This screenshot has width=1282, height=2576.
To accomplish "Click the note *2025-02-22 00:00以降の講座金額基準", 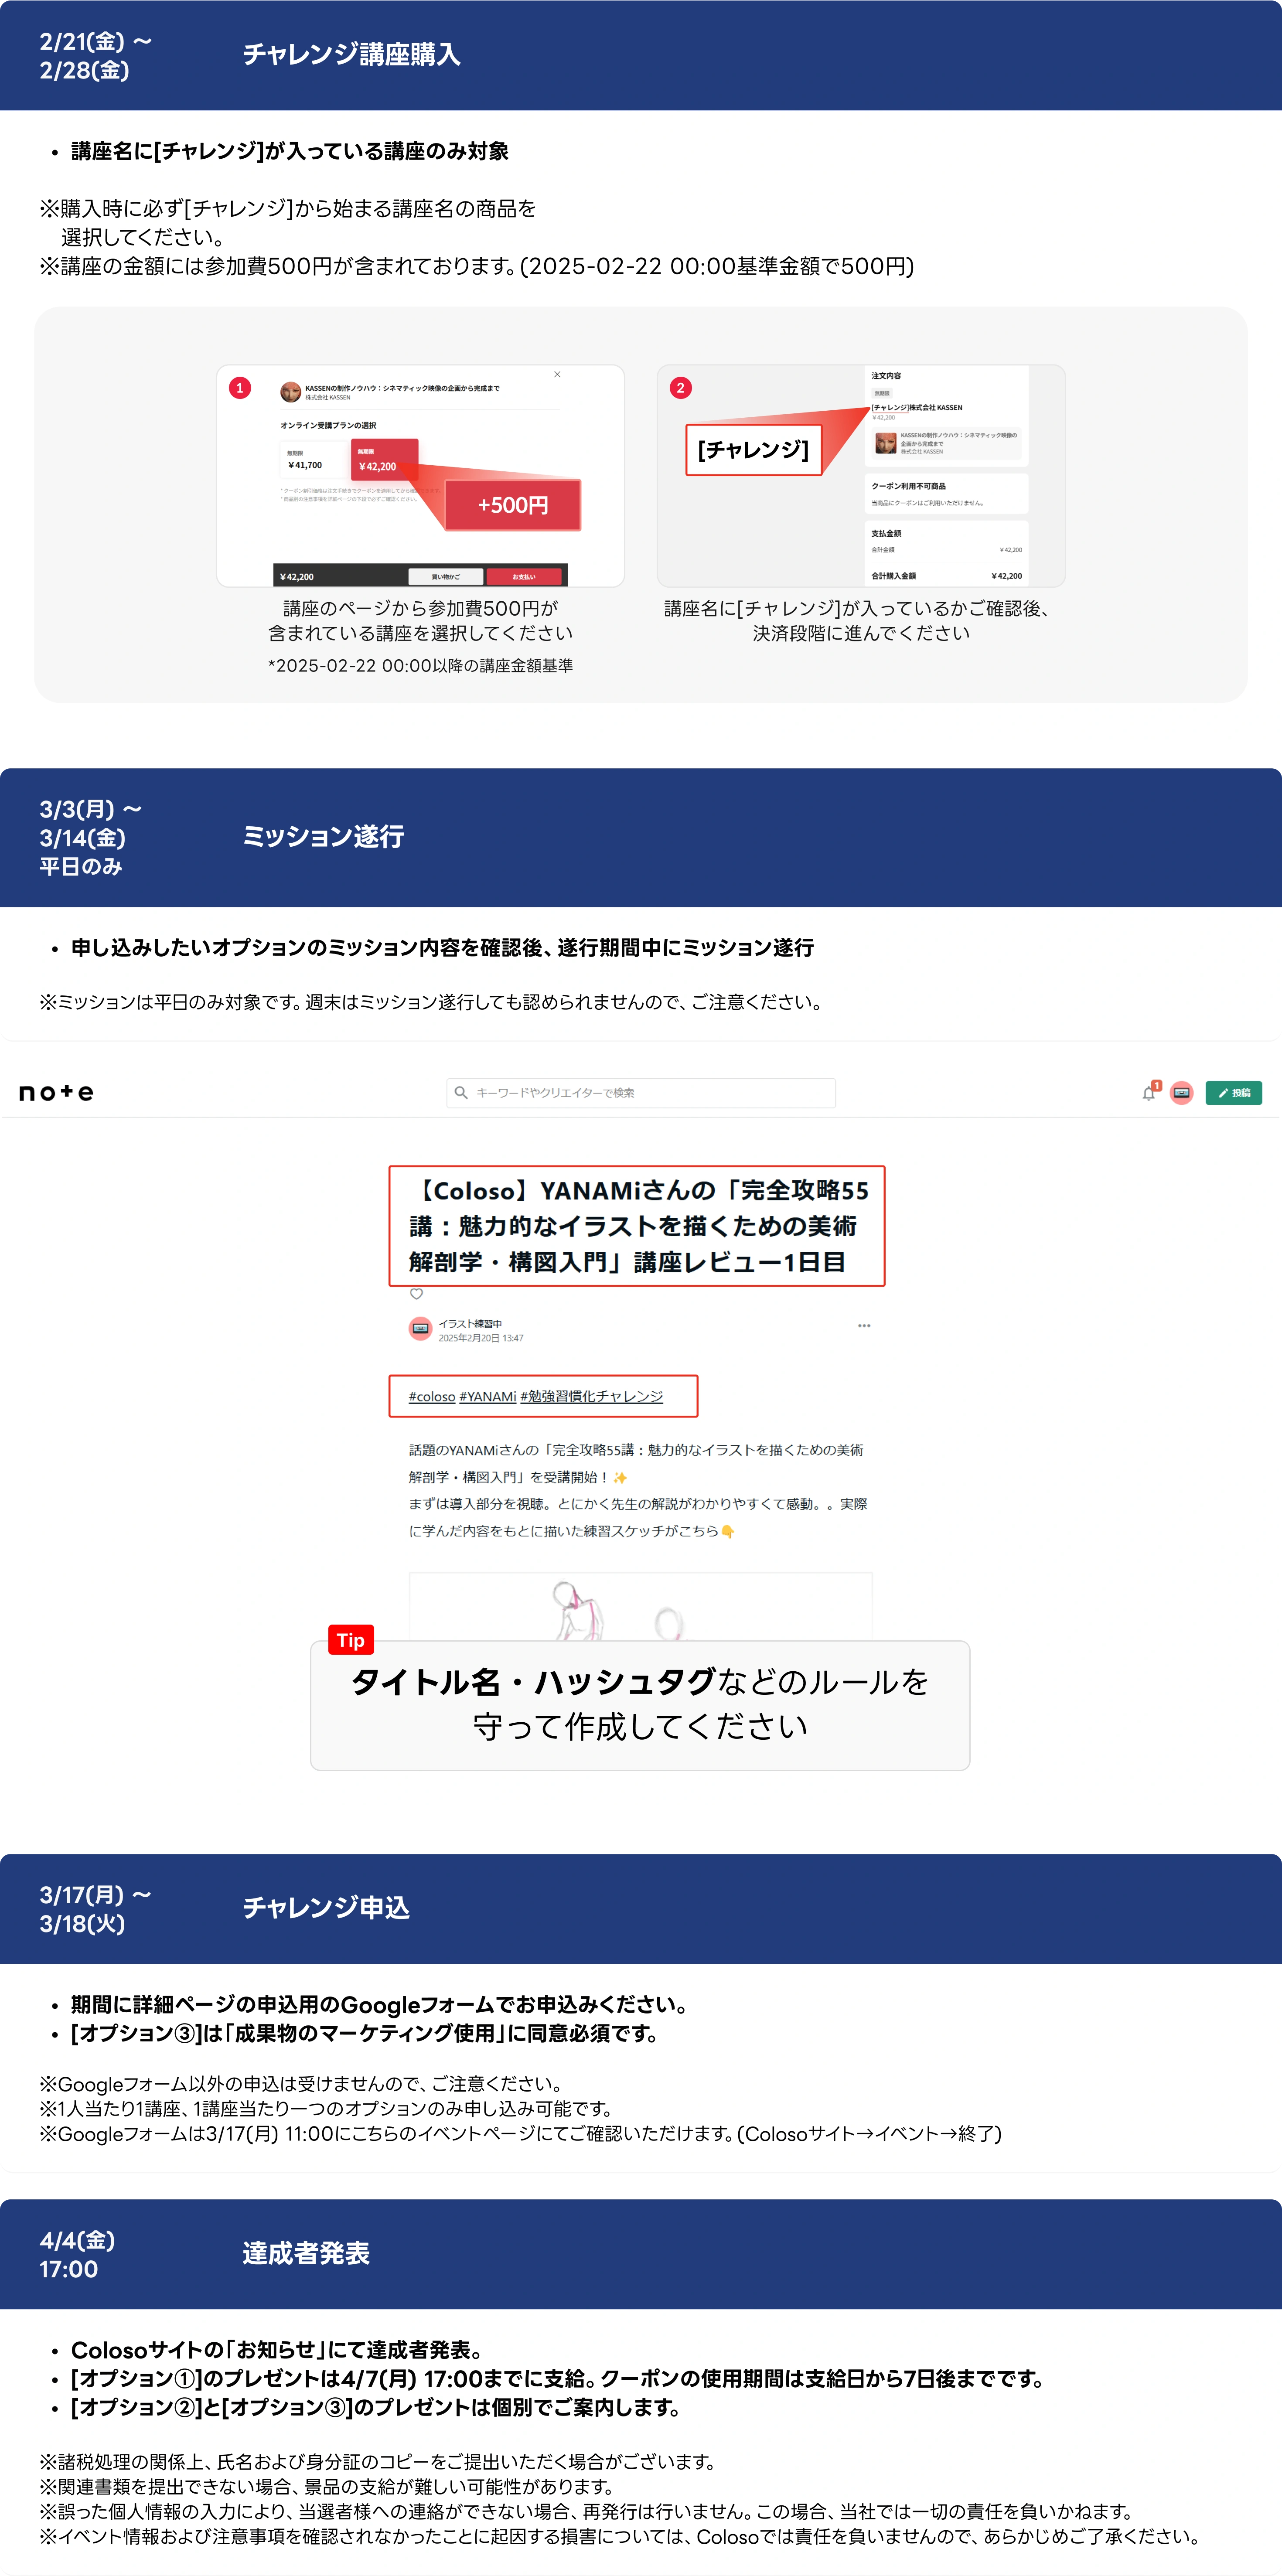I will click(x=420, y=666).
